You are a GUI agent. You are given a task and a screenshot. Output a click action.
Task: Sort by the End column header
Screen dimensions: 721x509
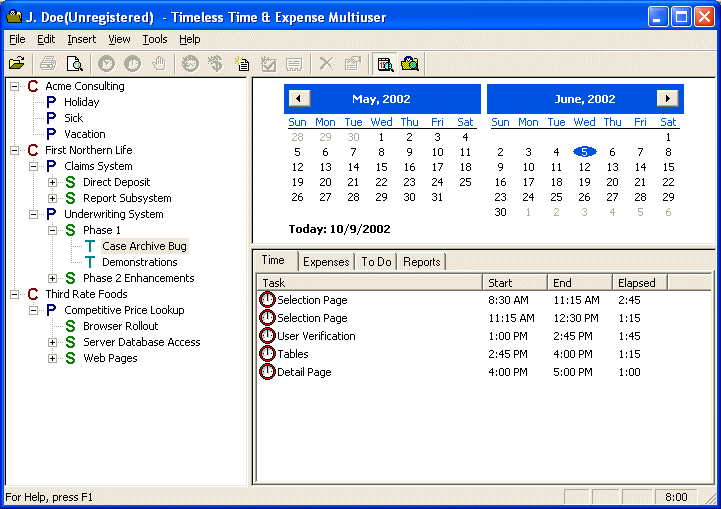pyautogui.click(x=580, y=282)
